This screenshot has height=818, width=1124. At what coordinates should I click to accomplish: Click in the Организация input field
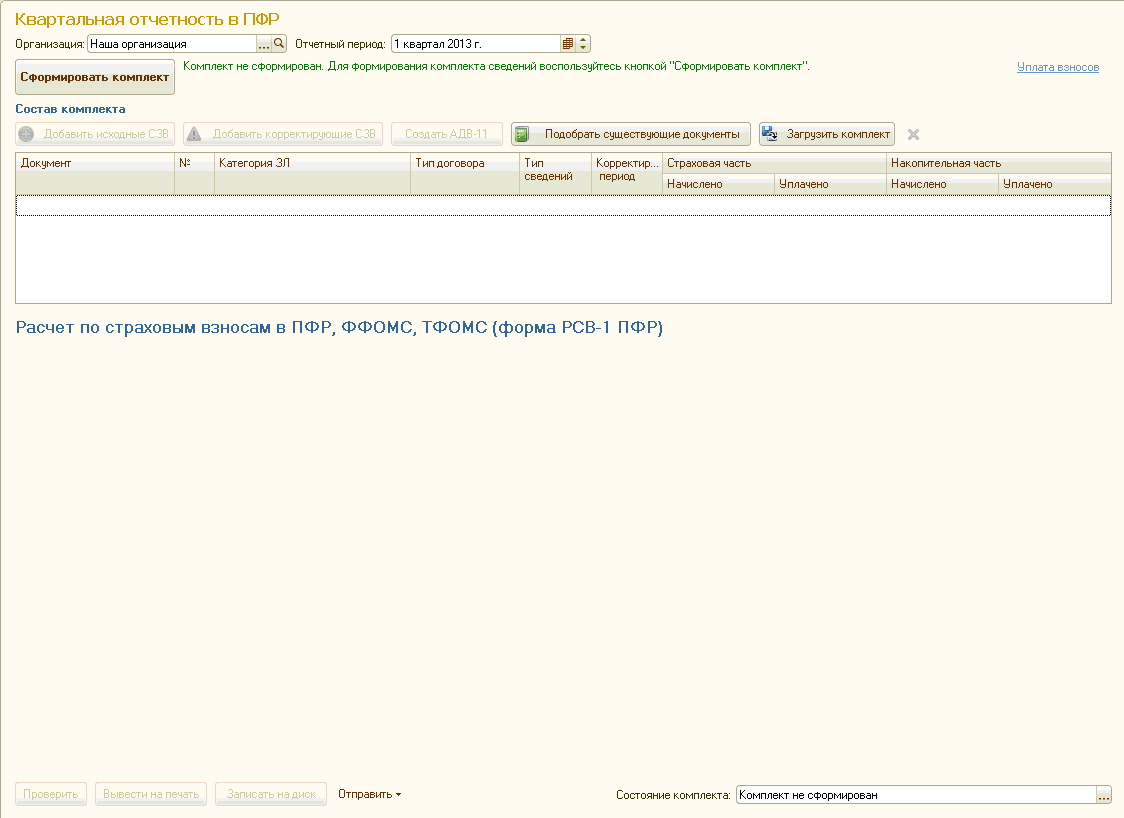click(x=171, y=44)
